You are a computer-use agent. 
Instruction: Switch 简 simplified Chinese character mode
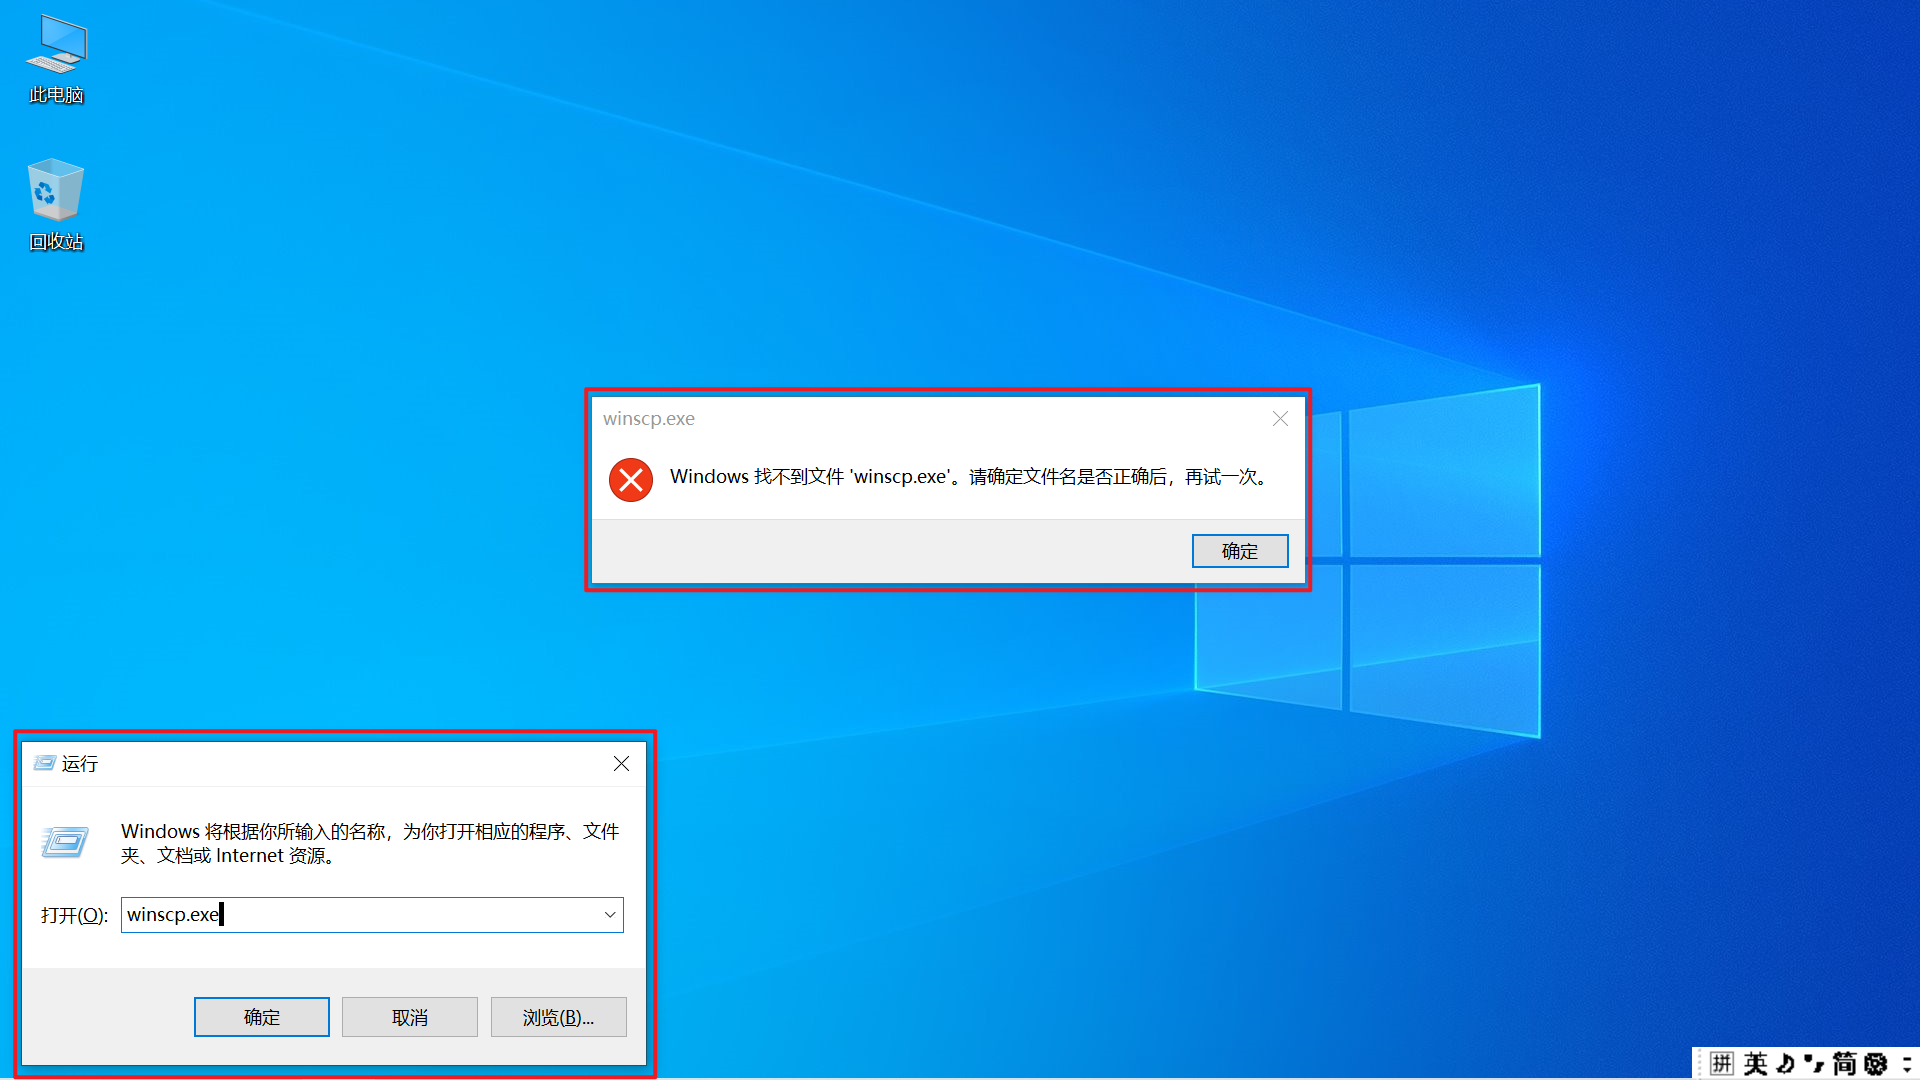tap(1844, 1063)
